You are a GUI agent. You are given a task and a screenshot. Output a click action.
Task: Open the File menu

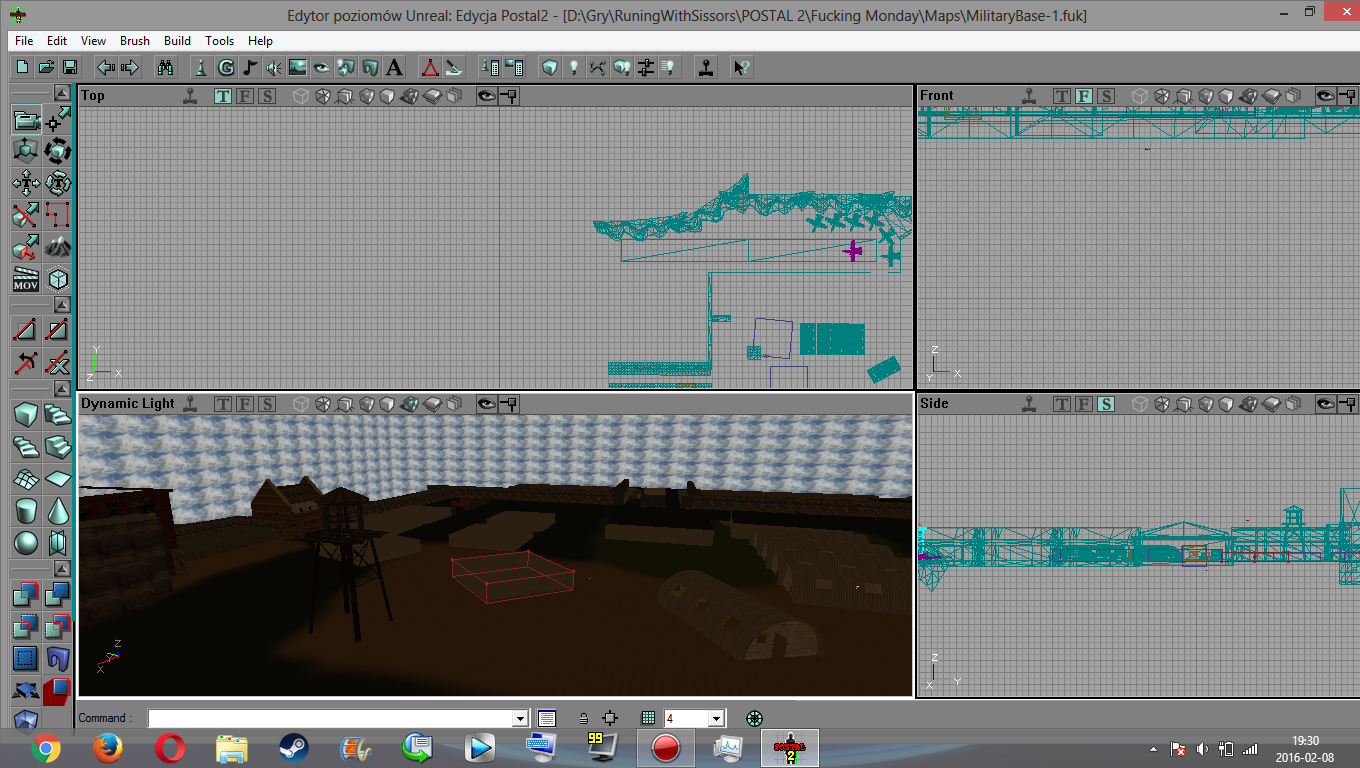pyautogui.click(x=24, y=41)
